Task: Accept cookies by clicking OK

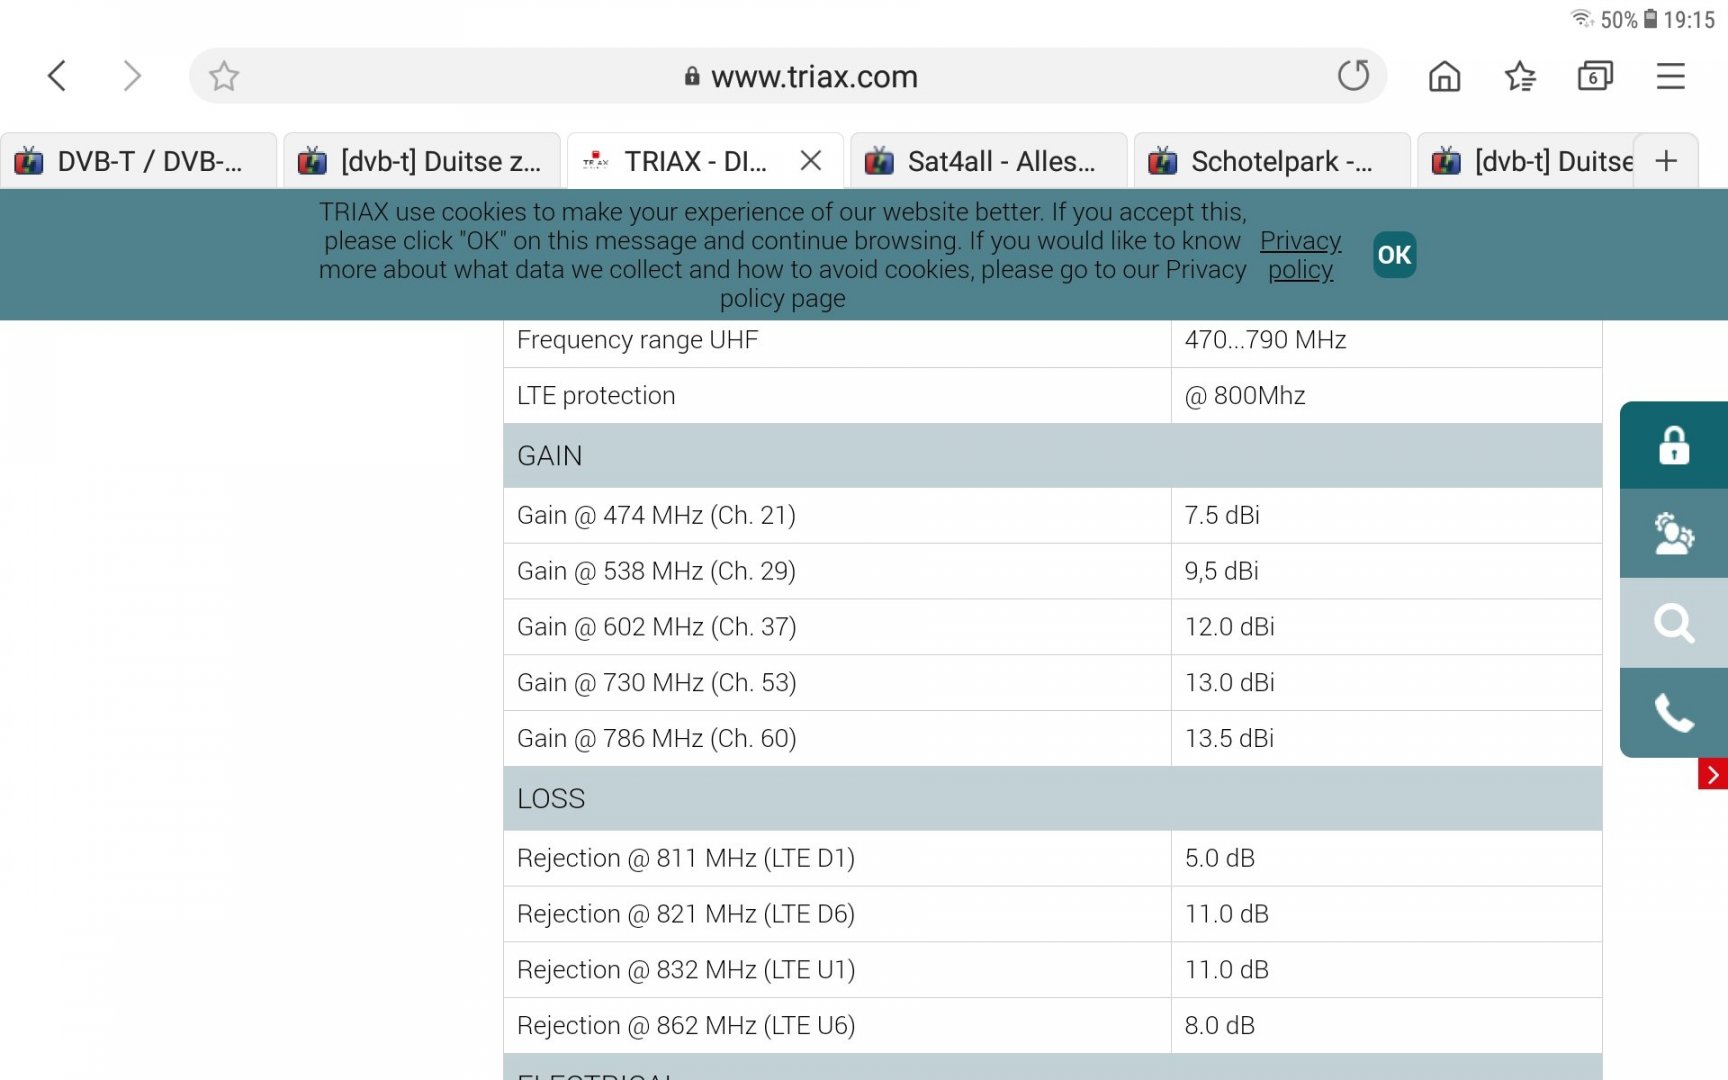Action: pyautogui.click(x=1394, y=255)
